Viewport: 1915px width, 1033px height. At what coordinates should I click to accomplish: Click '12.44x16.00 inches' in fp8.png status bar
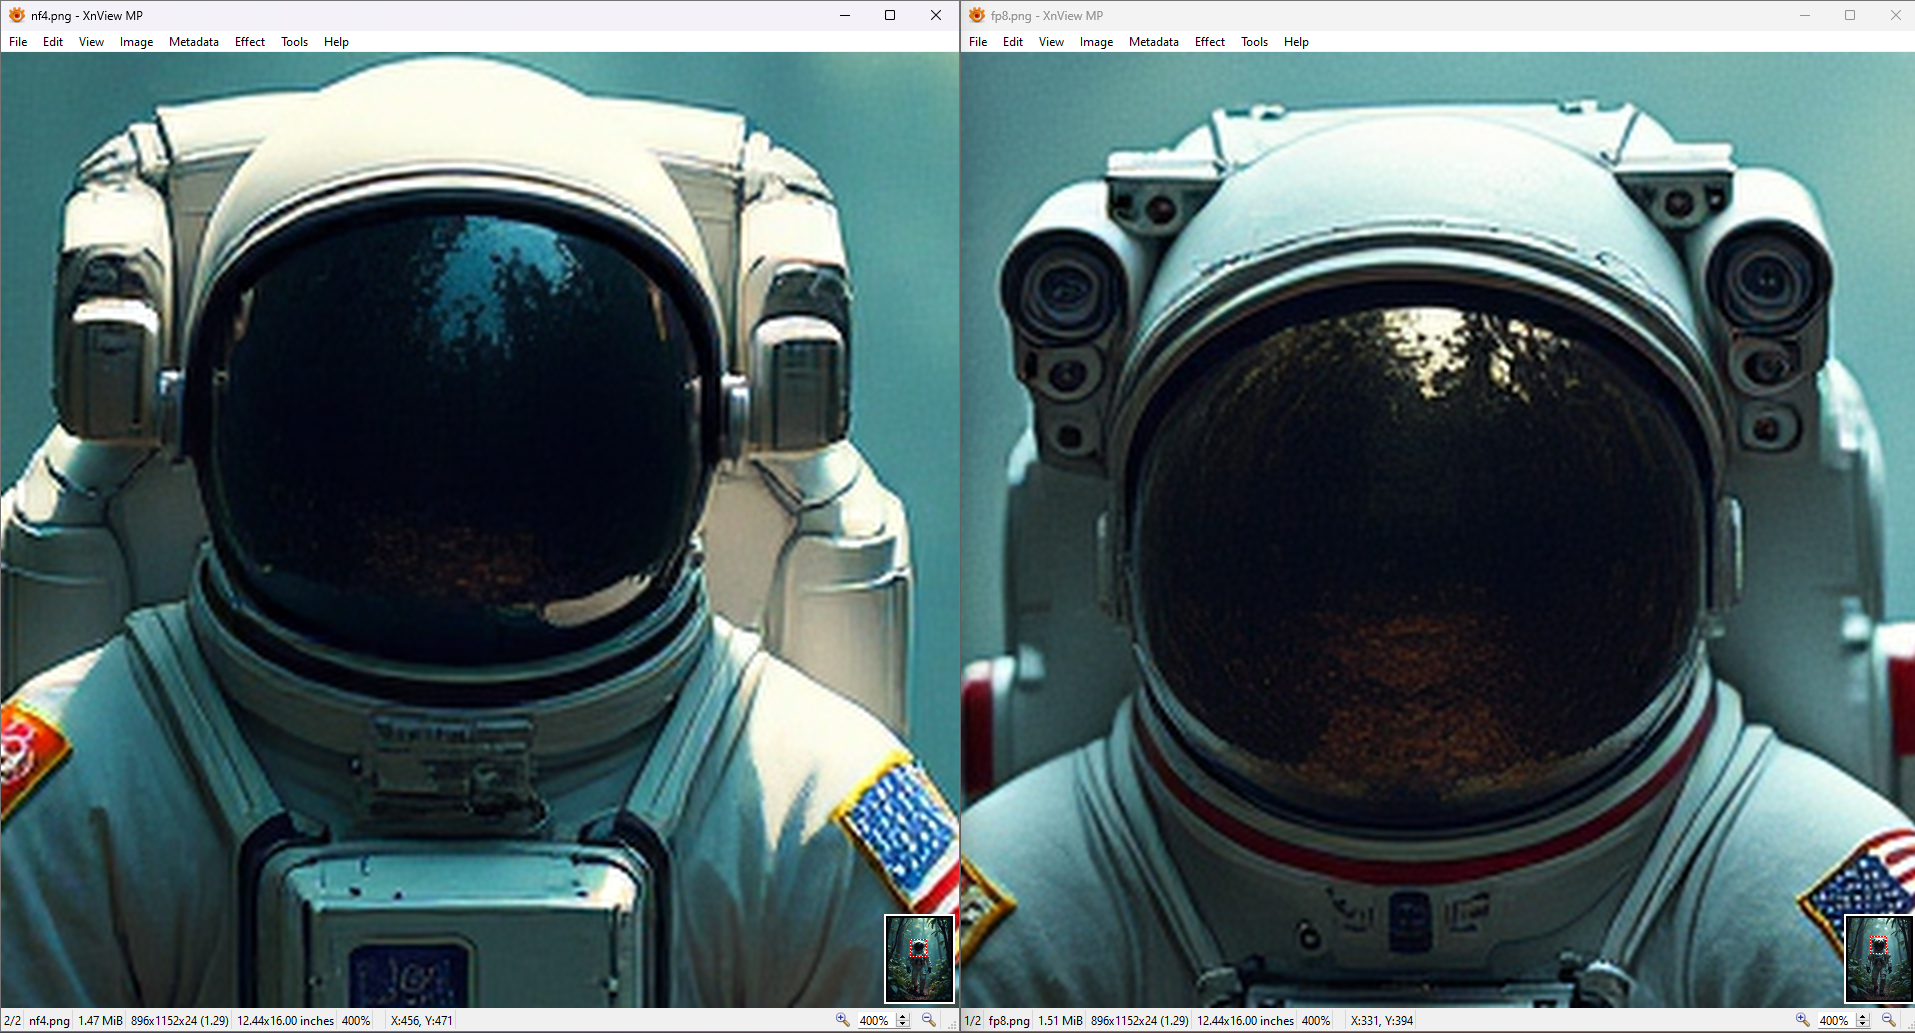click(1245, 1021)
